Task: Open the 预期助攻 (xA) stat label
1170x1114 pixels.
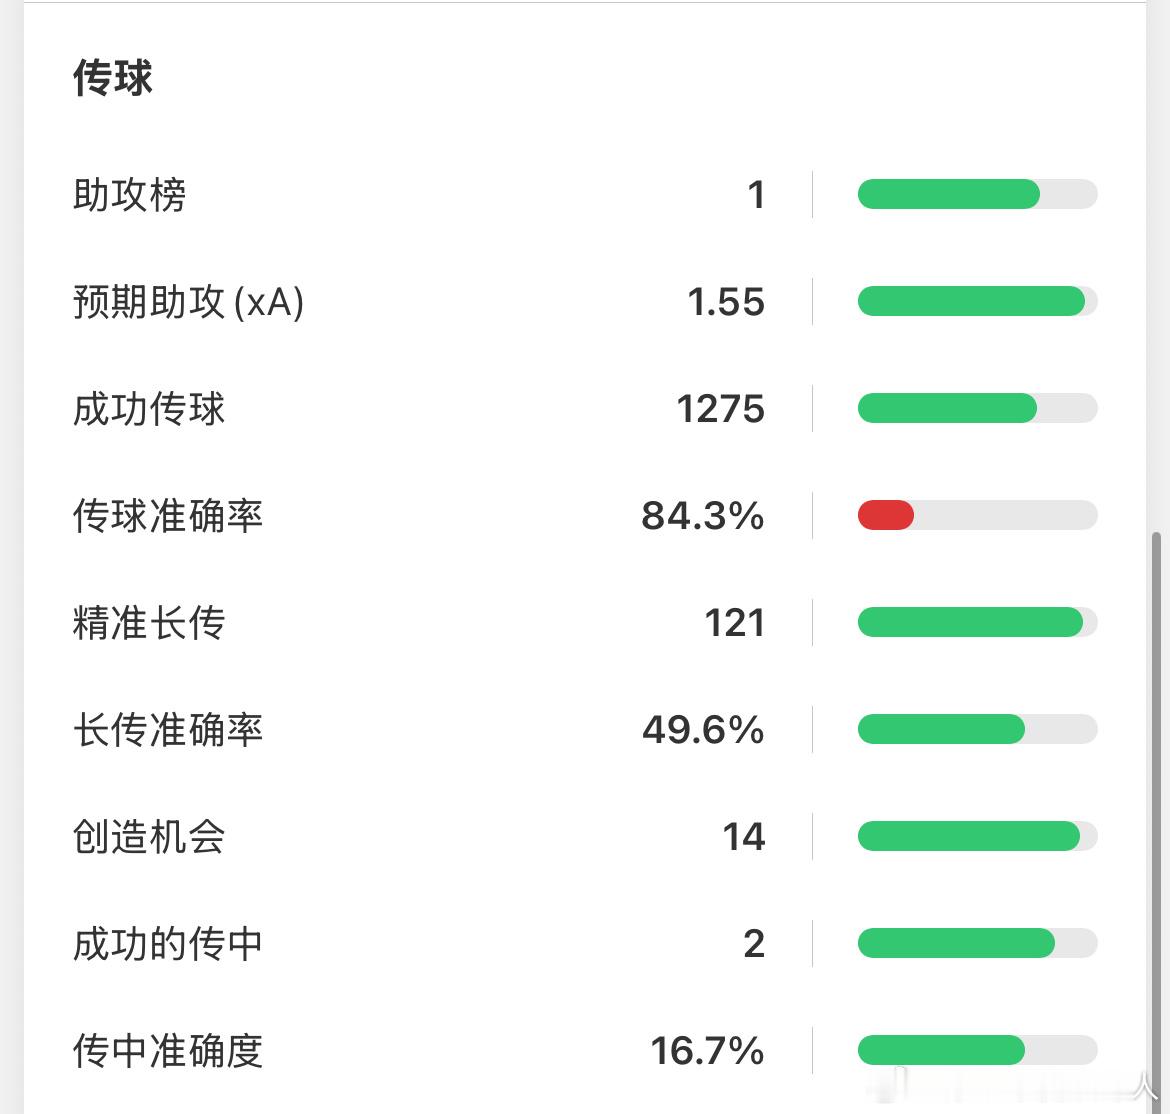Action: [x=188, y=302]
